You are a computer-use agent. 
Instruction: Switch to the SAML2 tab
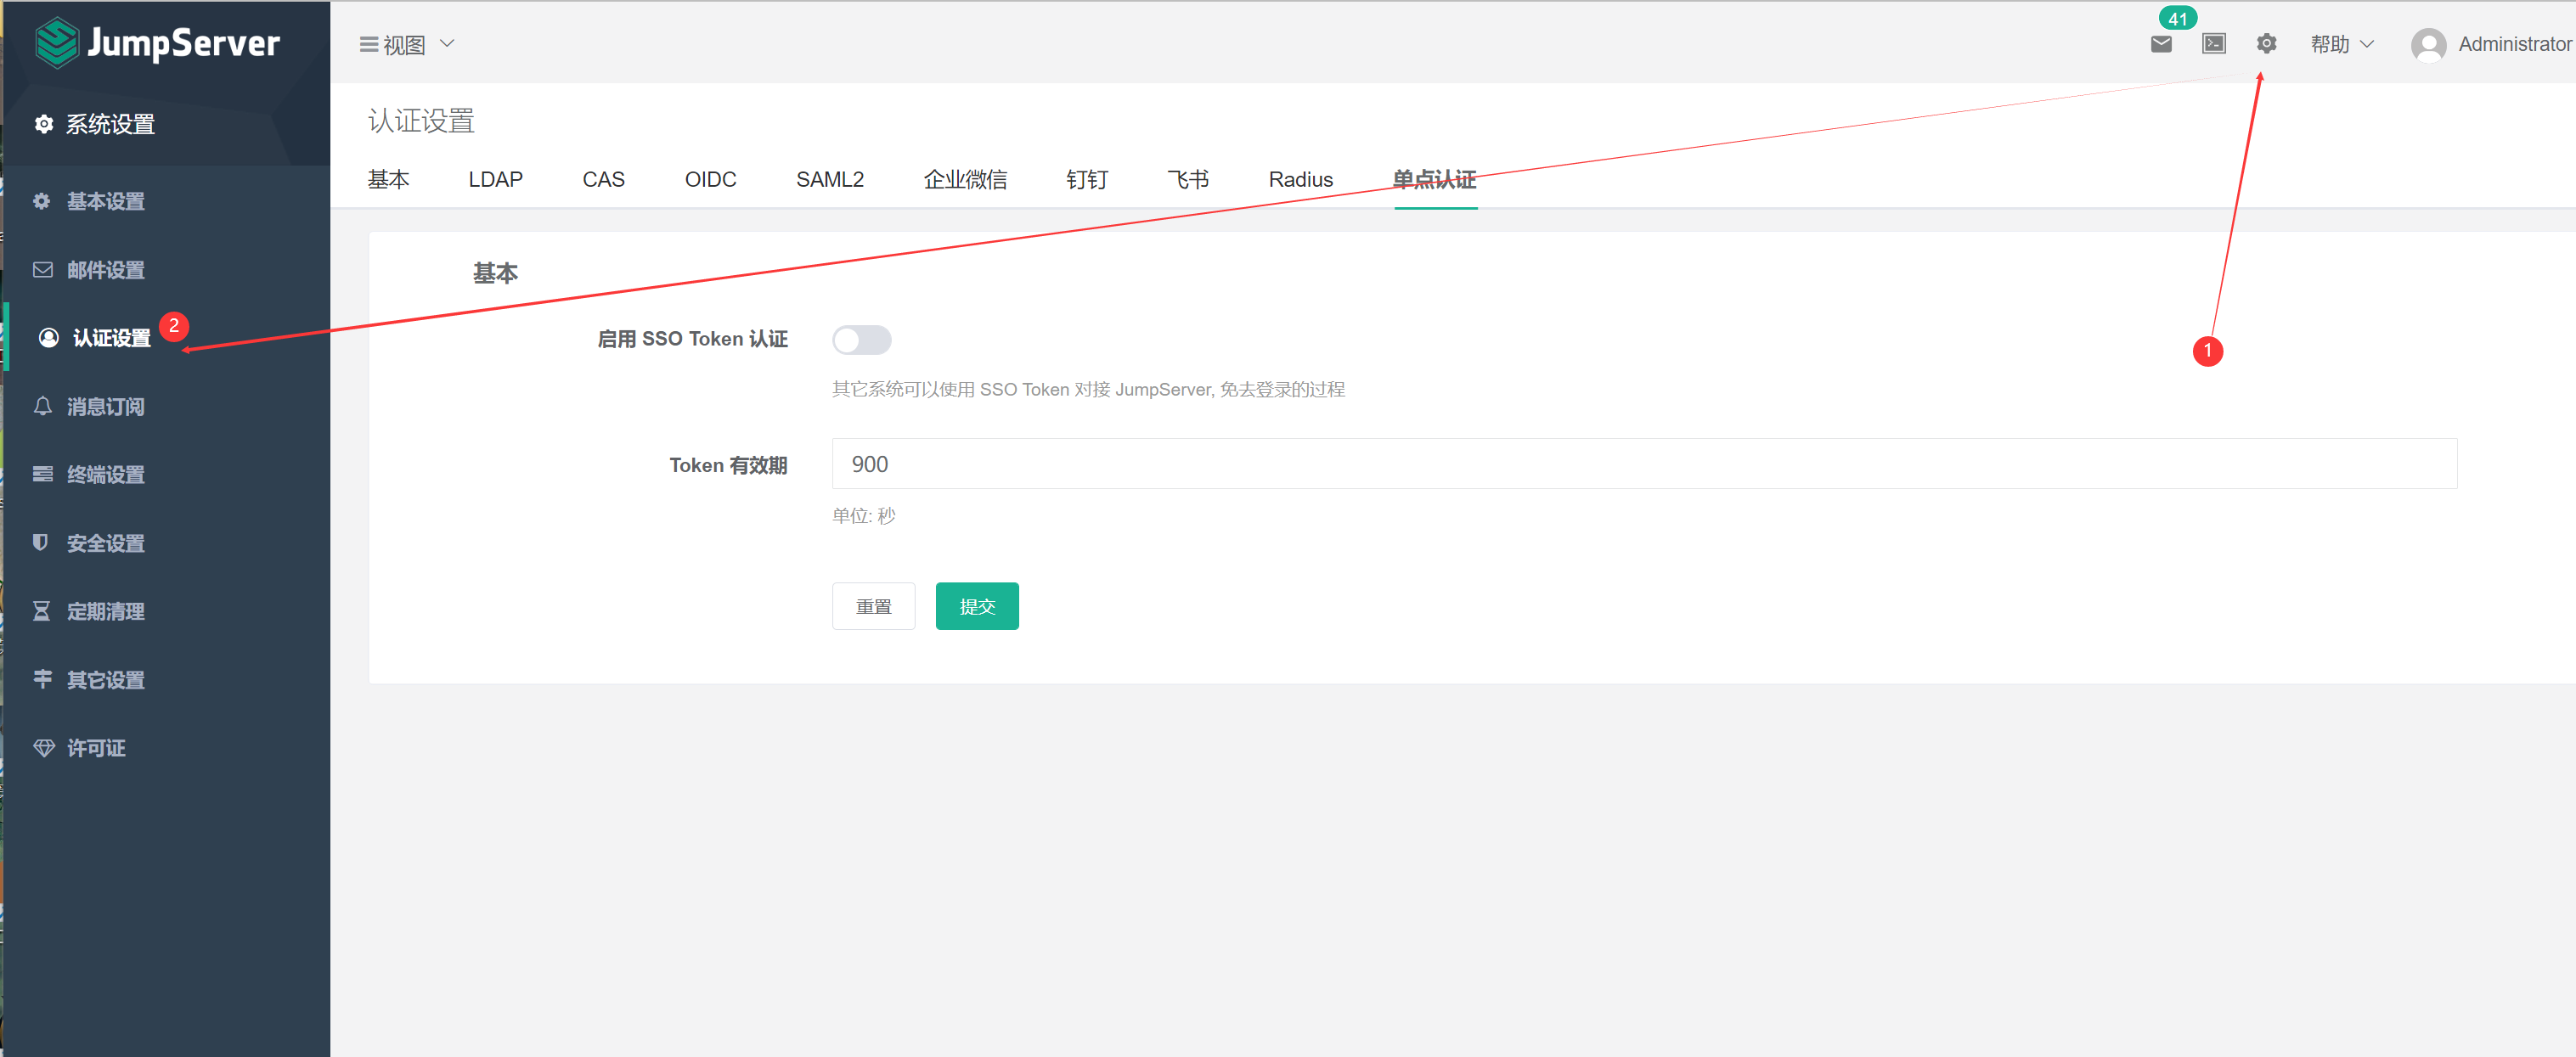[830, 179]
